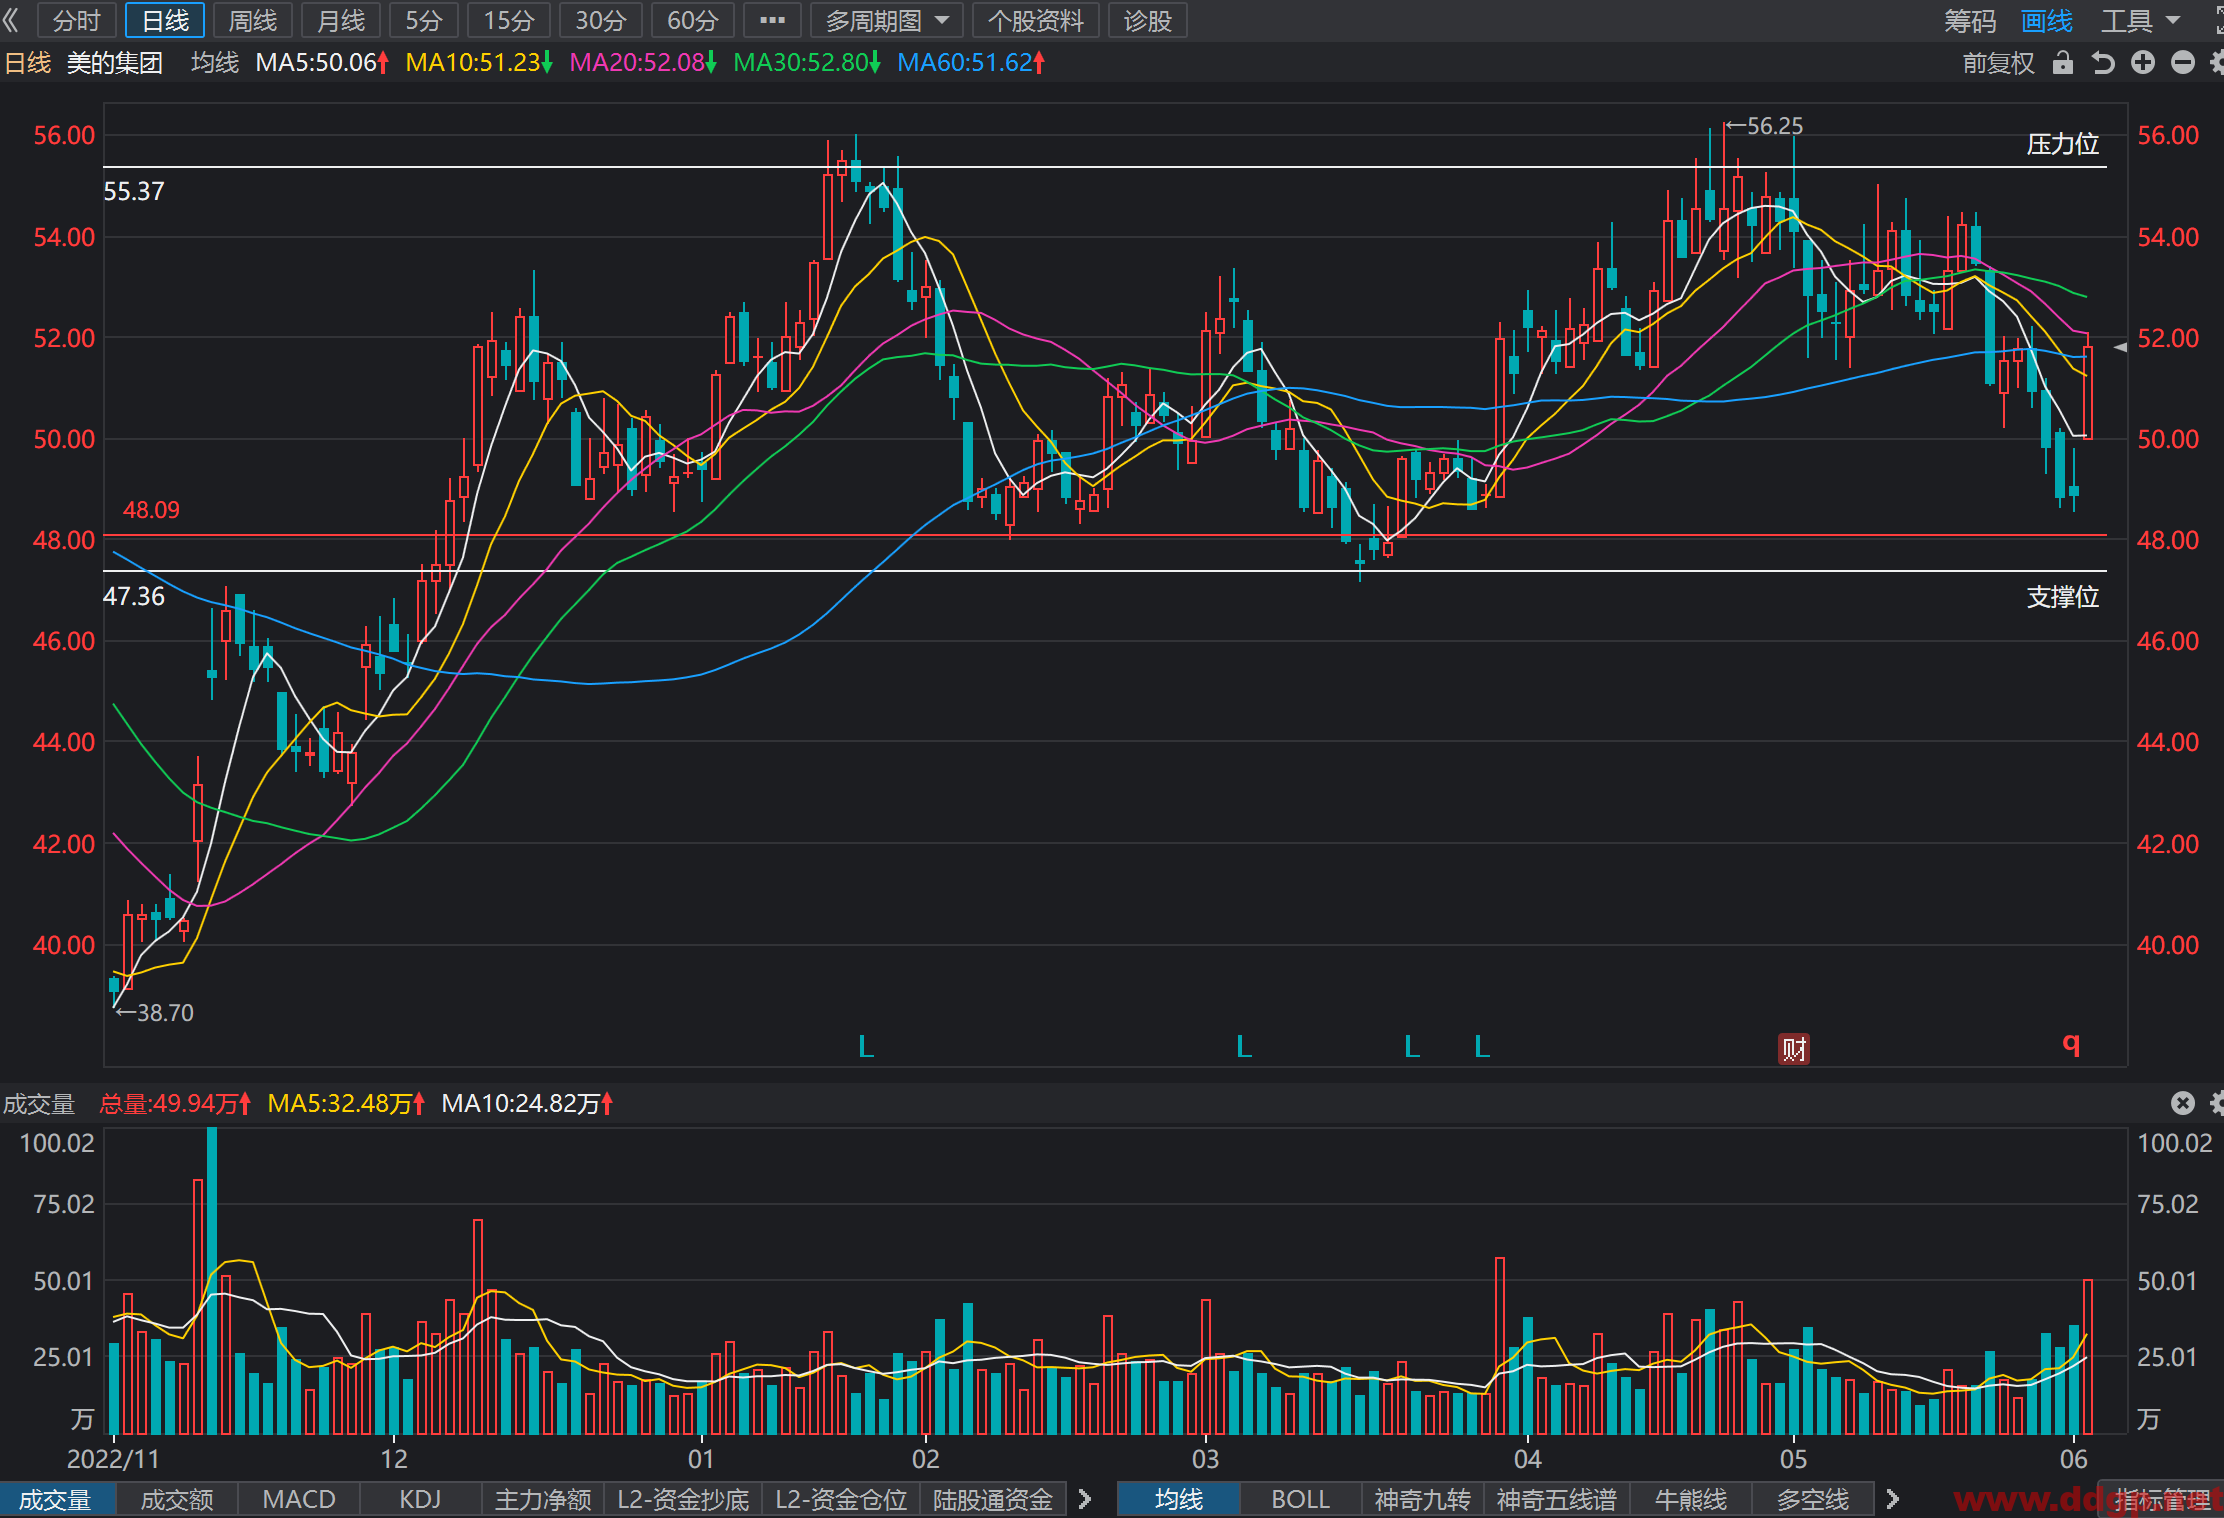Click the 财 financial report marker
The width and height of the screenshot is (2224, 1518).
click(x=1794, y=1049)
